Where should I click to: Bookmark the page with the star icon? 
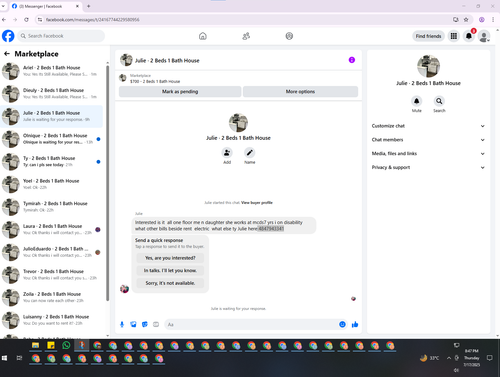pos(466,20)
